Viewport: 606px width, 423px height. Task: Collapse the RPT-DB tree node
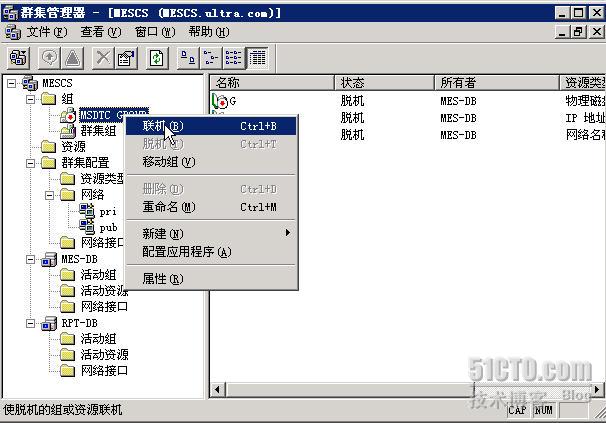[x=31, y=323]
